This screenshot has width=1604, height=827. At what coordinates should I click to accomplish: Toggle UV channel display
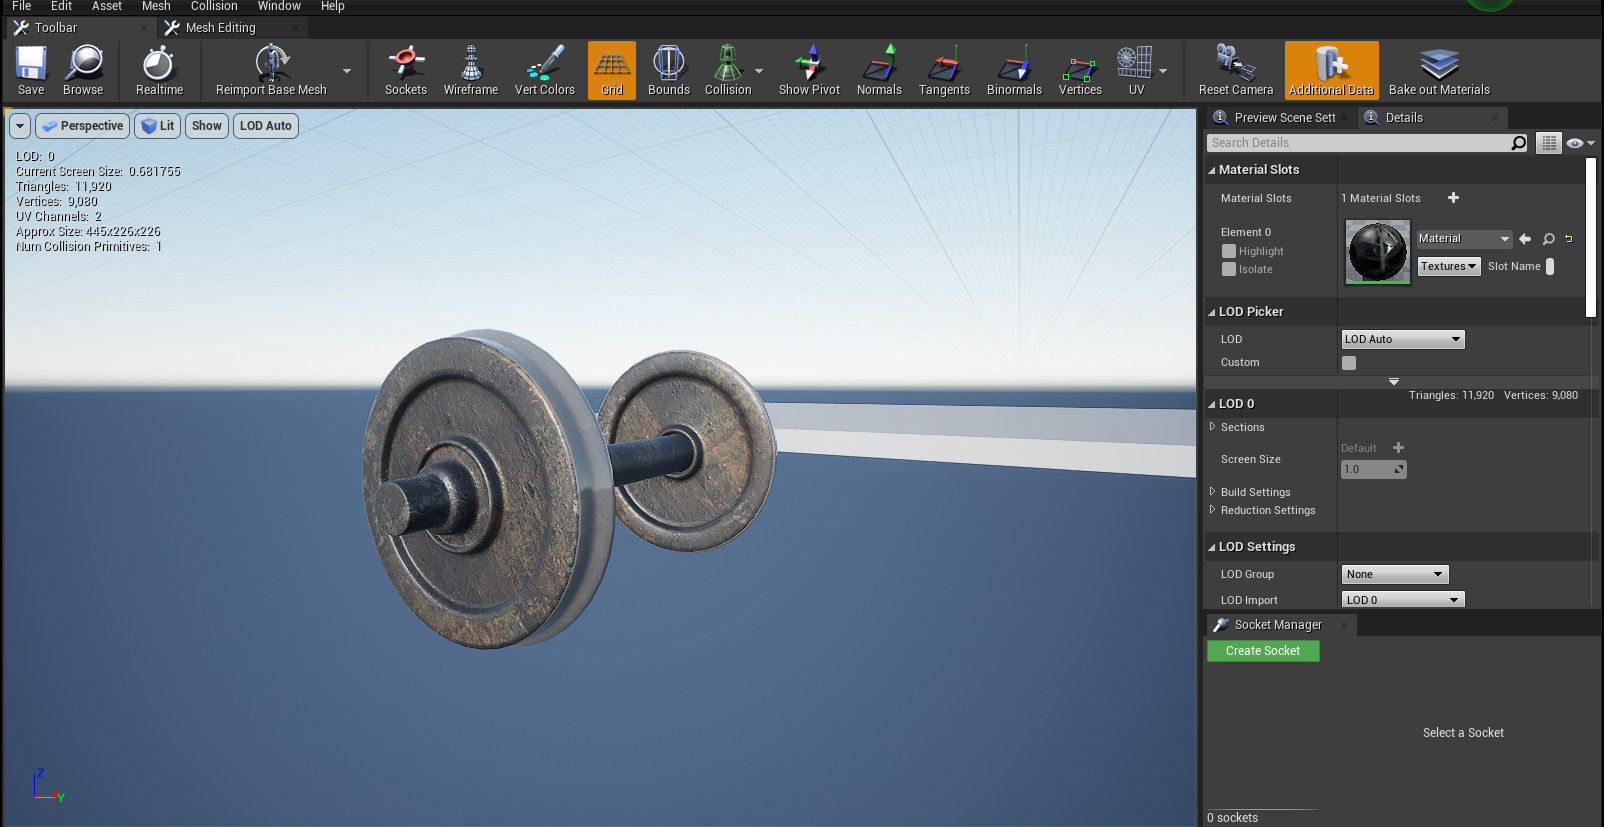click(1136, 71)
